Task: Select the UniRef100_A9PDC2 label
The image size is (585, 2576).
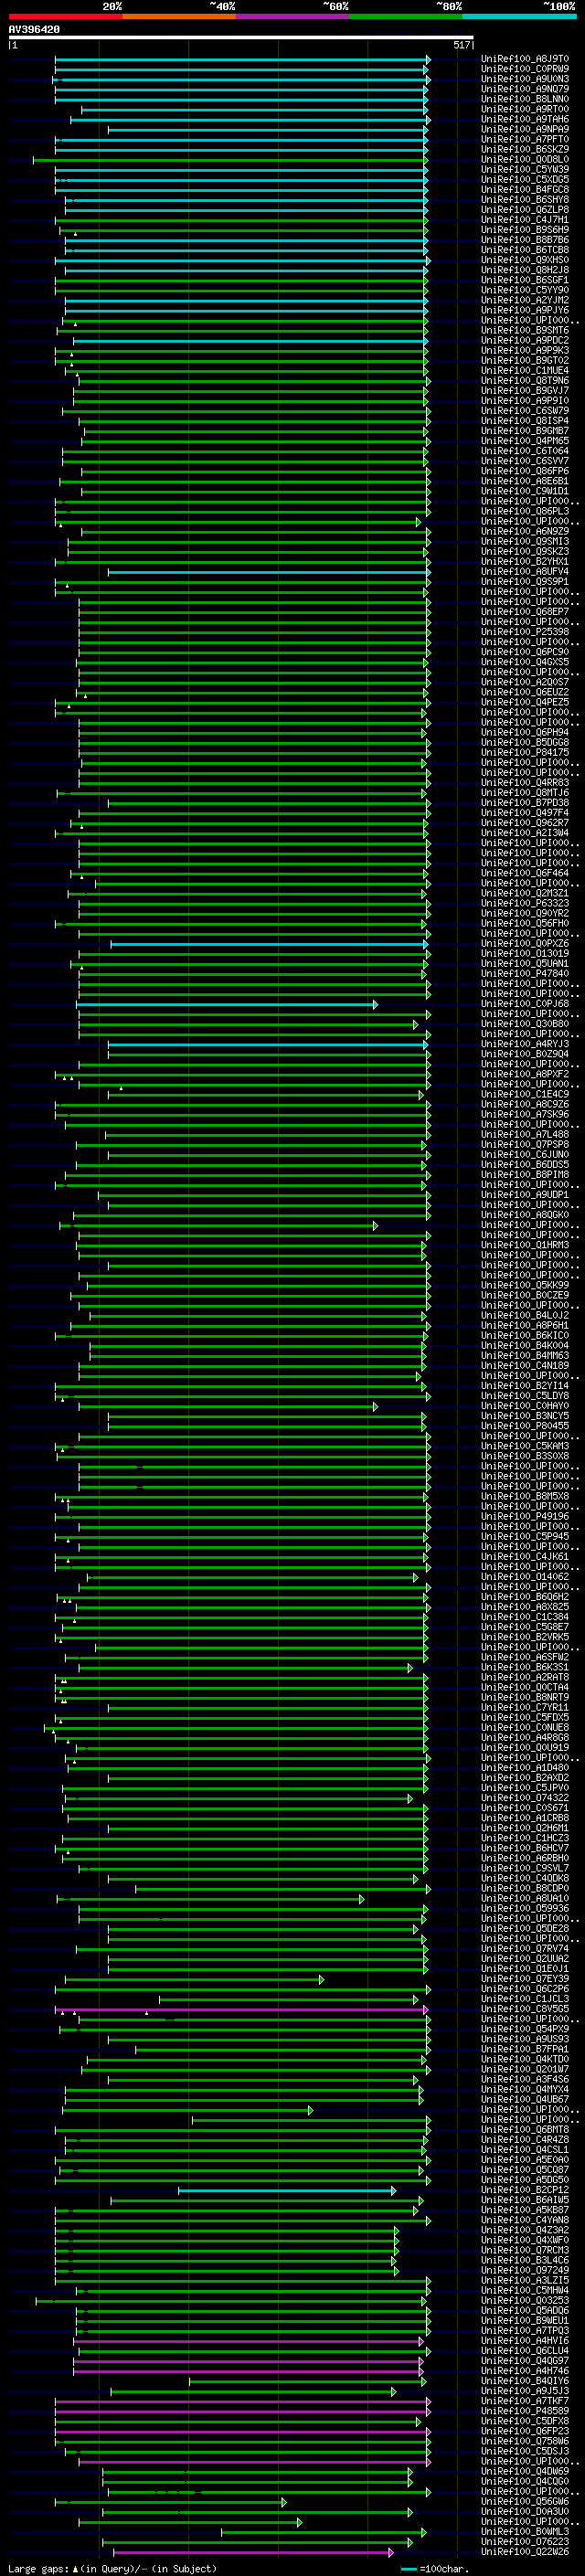Action: click(525, 340)
